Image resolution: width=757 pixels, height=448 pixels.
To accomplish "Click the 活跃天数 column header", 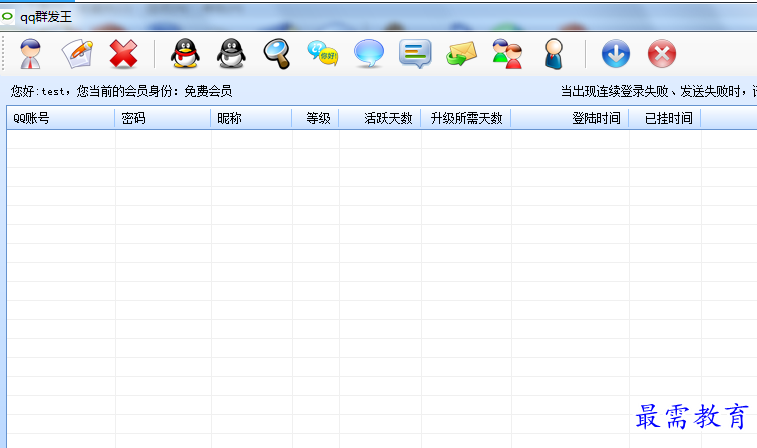I will click(380, 118).
